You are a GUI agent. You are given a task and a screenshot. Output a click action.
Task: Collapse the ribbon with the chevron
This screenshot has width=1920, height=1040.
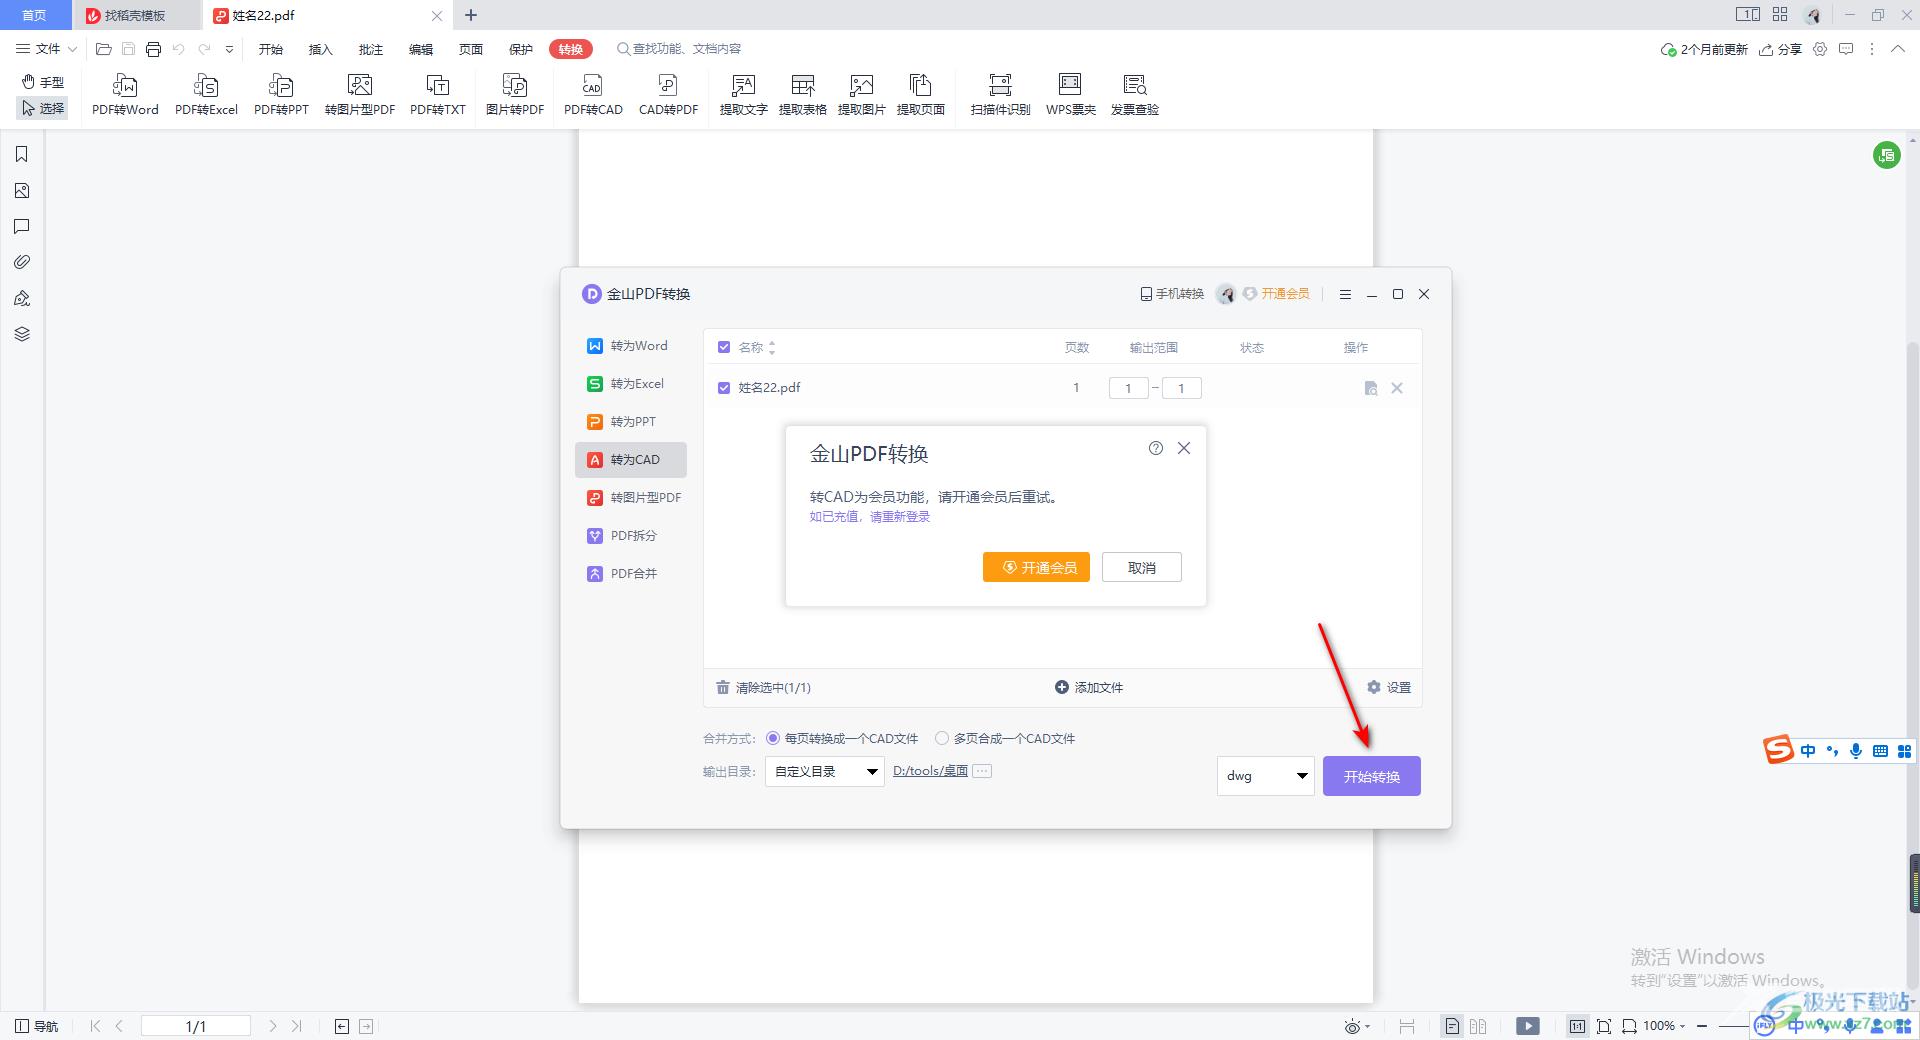point(1897,49)
